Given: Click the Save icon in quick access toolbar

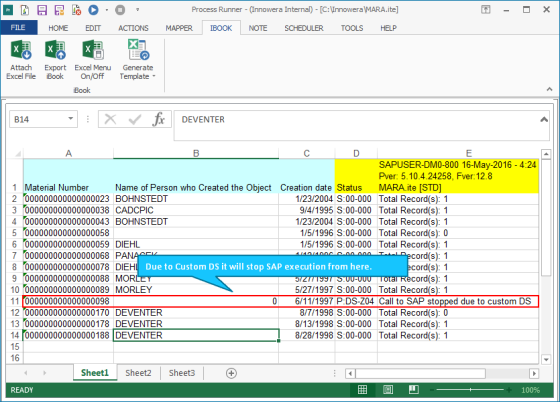Looking at the screenshot, I should click(x=42, y=10).
